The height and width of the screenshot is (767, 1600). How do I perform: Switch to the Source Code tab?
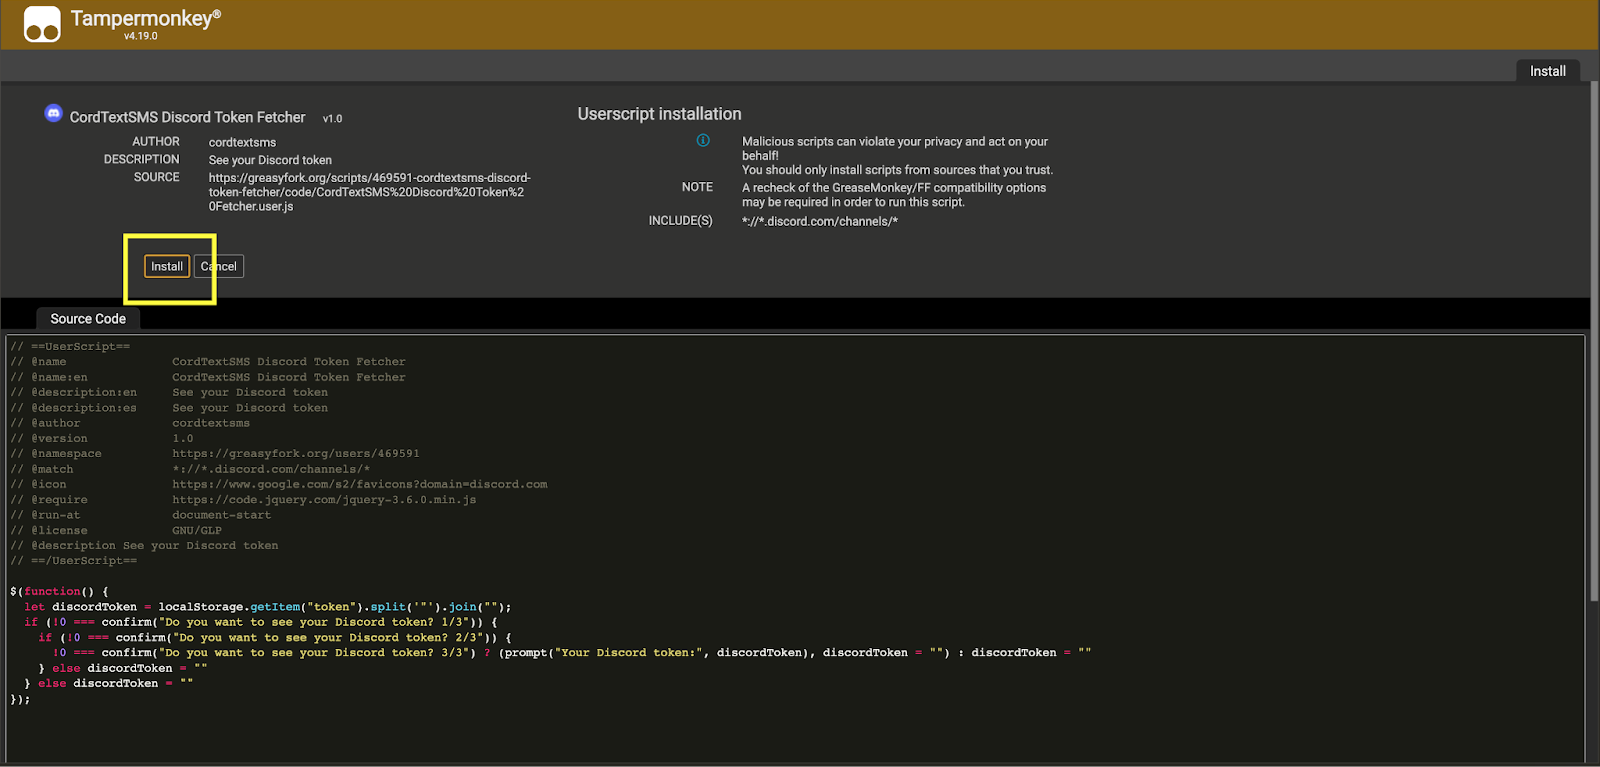click(x=88, y=318)
